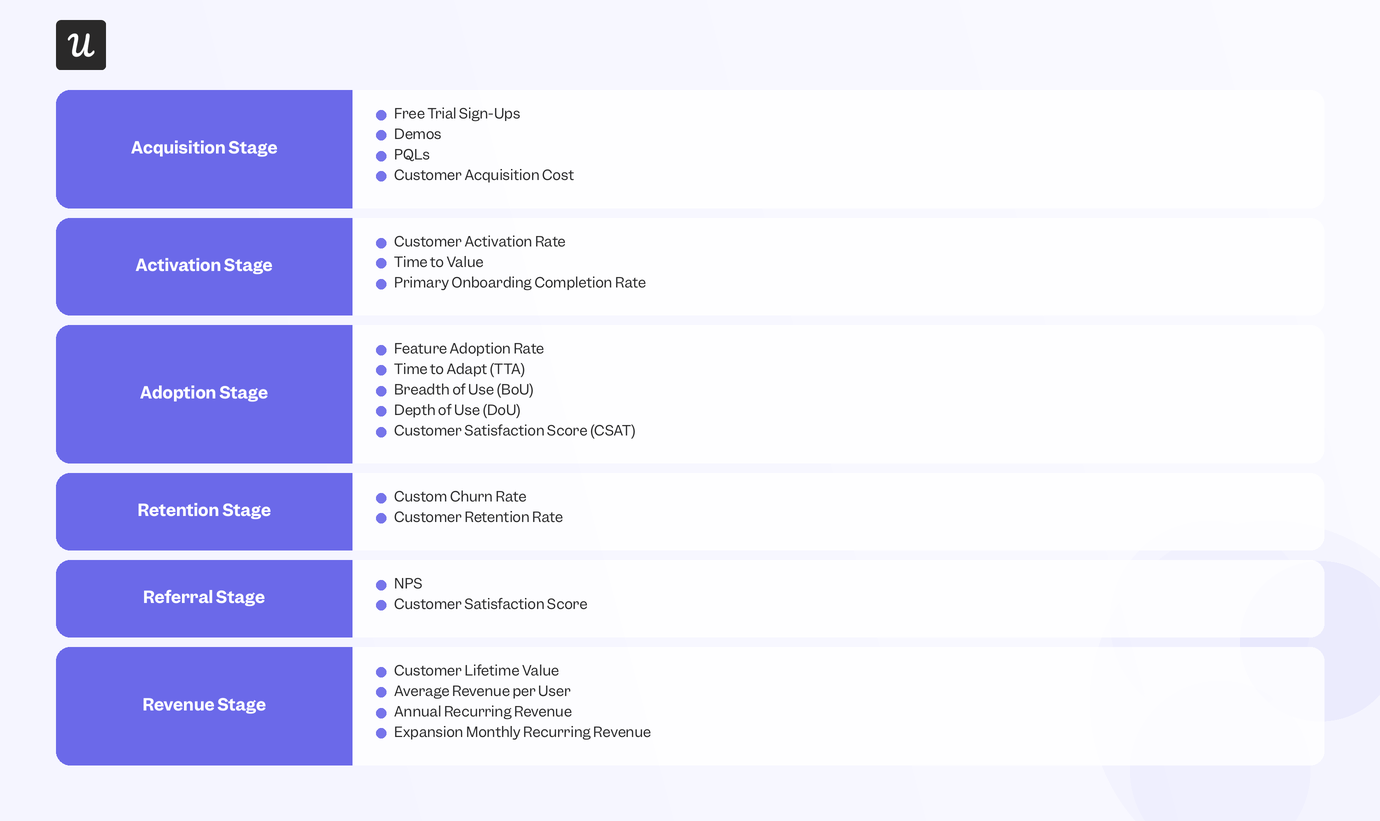Viewport: 1380px width, 821px height.
Task: Click the Userpilot logo icon
Action: tap(81, 45)
